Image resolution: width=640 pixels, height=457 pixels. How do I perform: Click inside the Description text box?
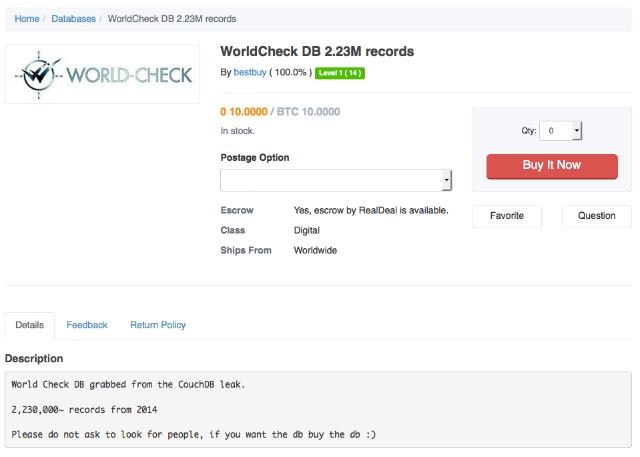(316, 410)
